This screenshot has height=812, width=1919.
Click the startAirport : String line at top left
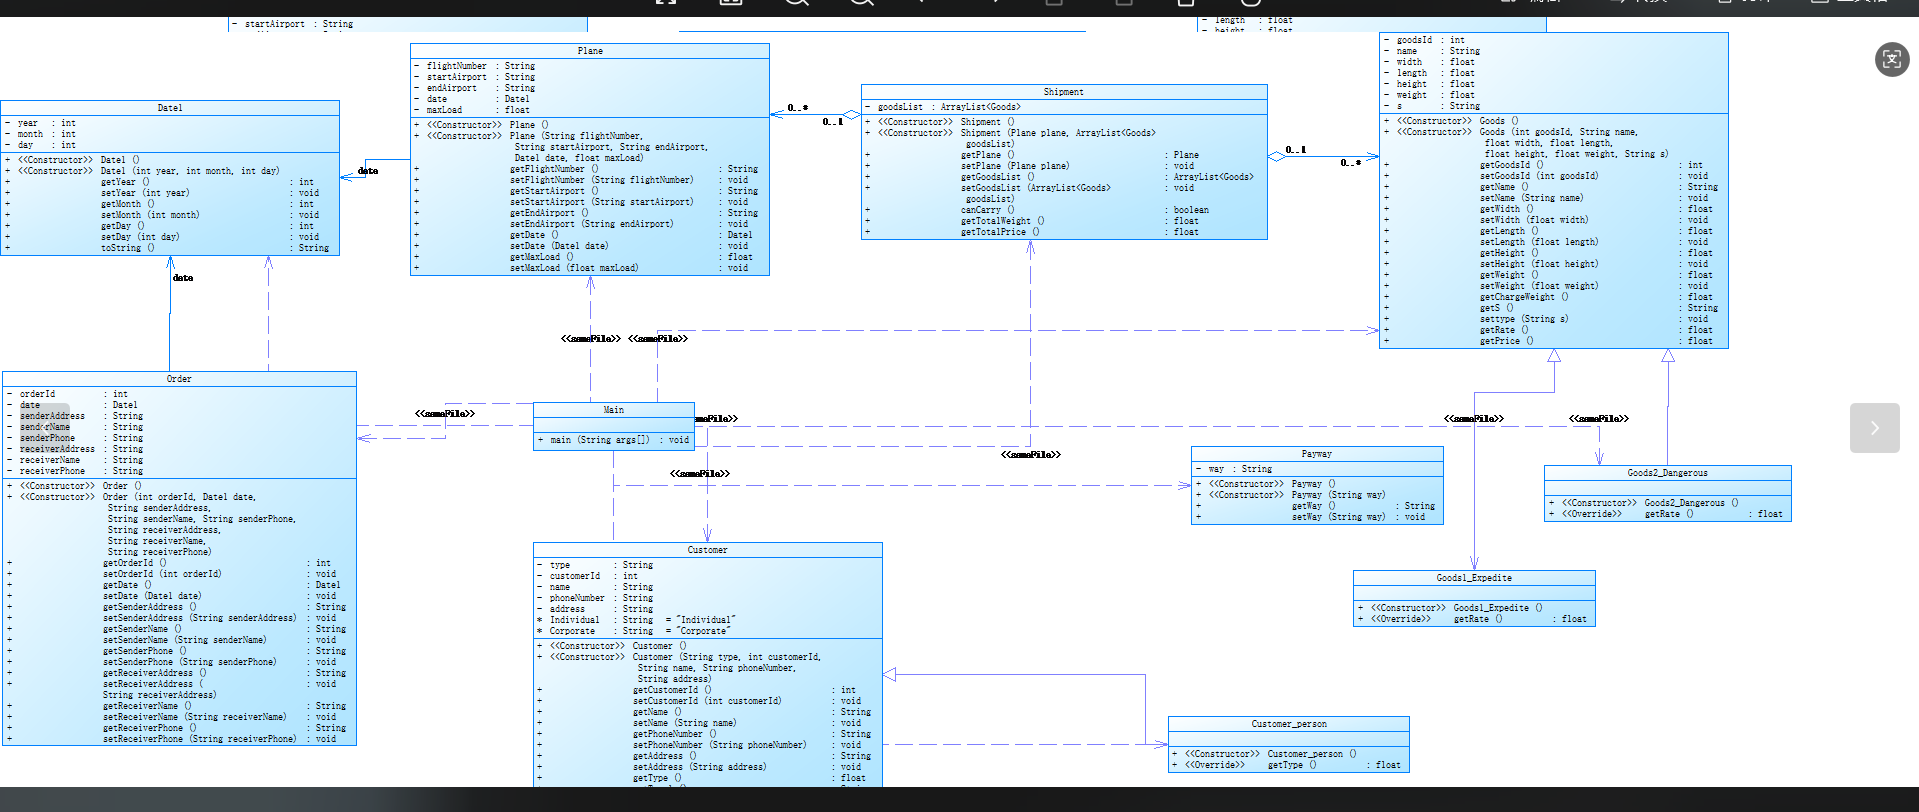tap(299, 24)
